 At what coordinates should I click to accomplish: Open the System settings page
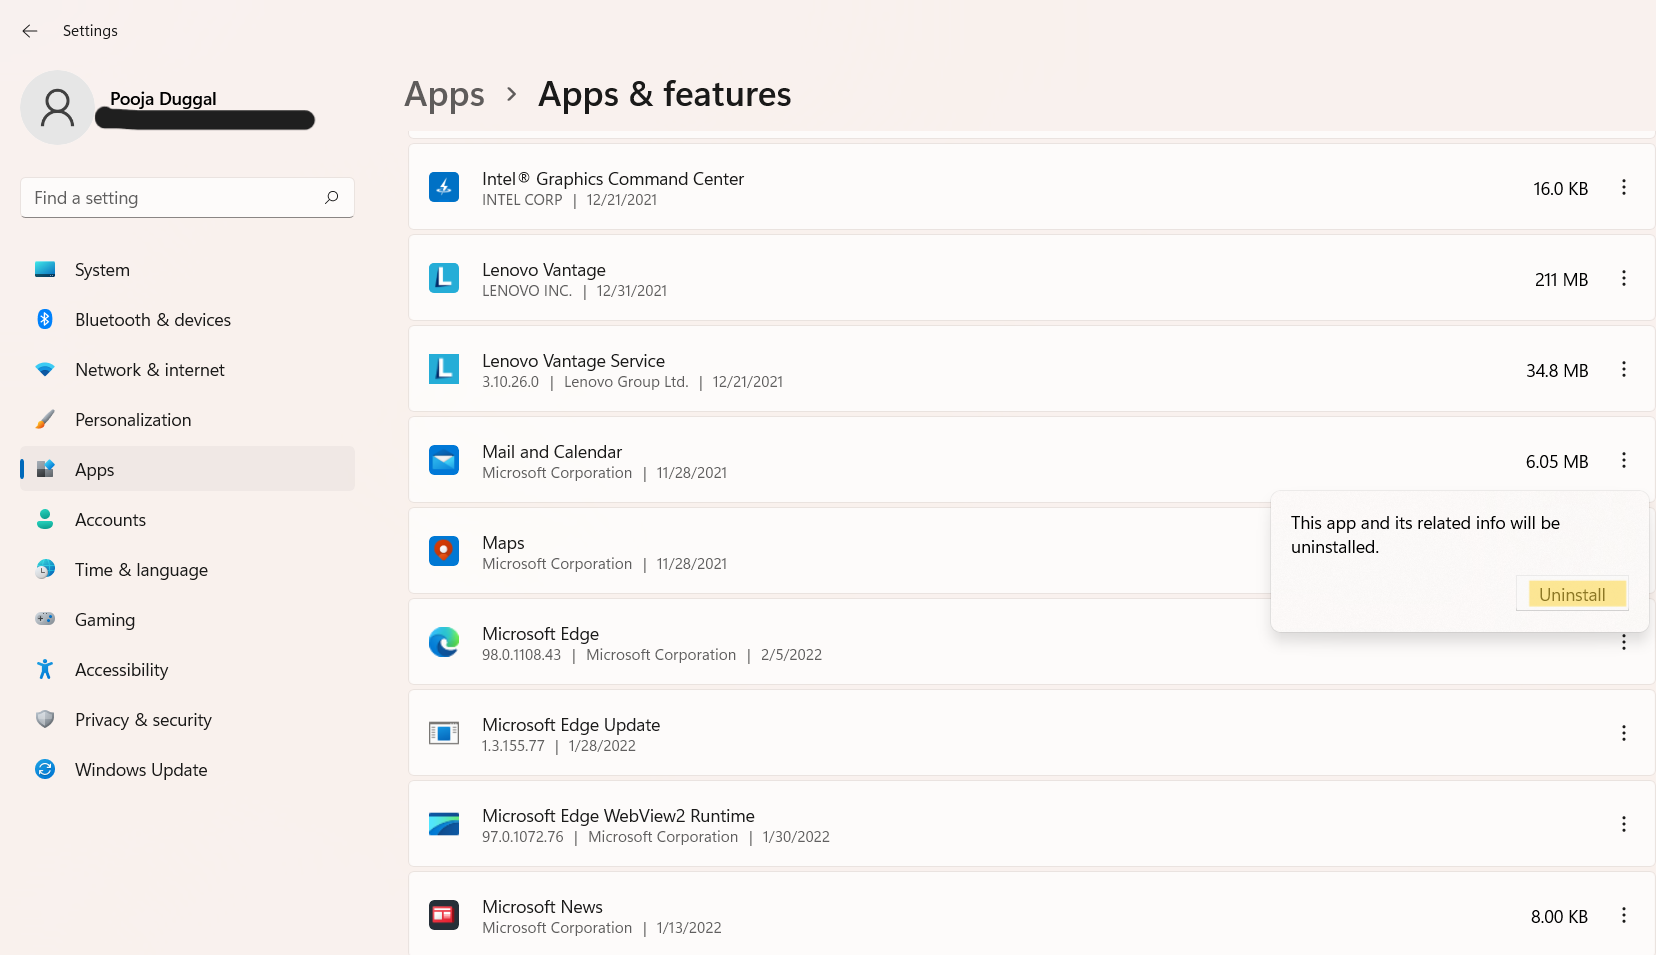tap(187, 270)
